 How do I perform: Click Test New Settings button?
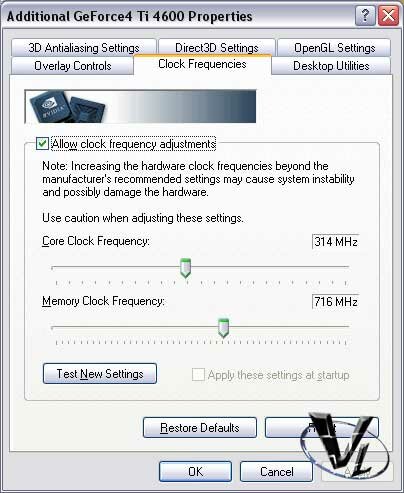(x=100, y=374)
